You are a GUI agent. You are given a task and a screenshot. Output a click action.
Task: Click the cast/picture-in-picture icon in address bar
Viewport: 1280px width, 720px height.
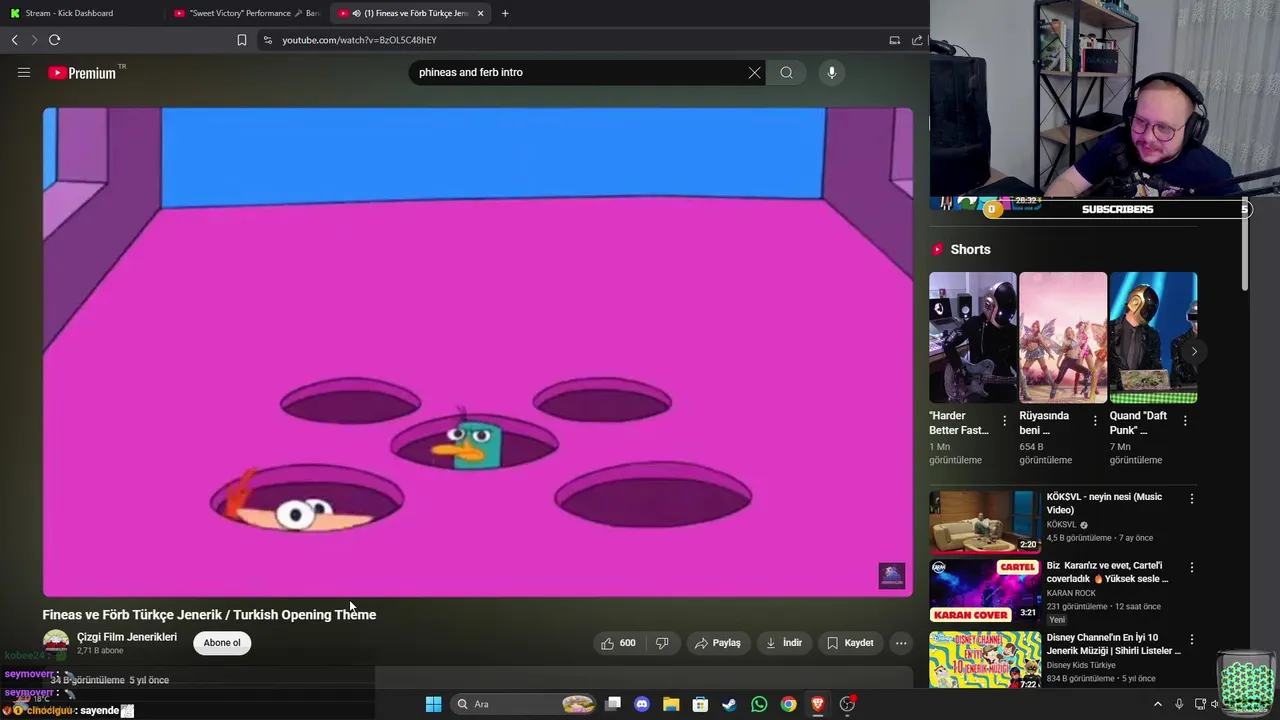coord(894,40)
